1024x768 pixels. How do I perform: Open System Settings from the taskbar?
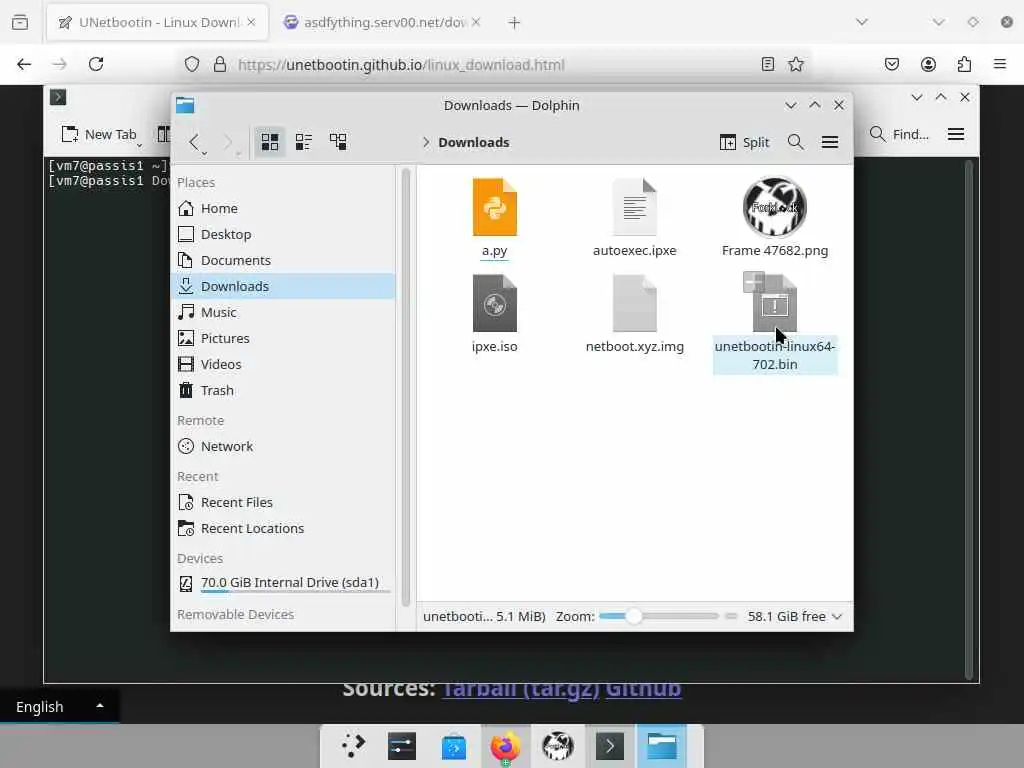click(x=402, y=746)
